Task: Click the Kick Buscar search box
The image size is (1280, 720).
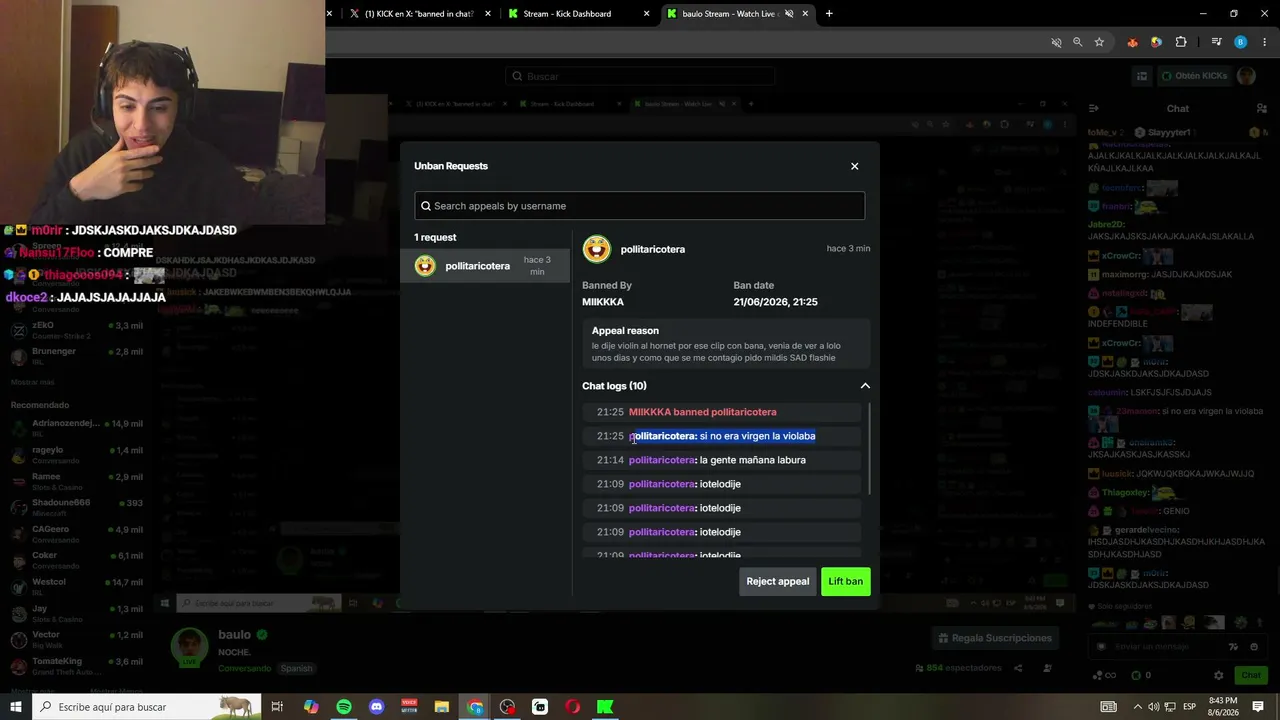Action: (640, 76)
